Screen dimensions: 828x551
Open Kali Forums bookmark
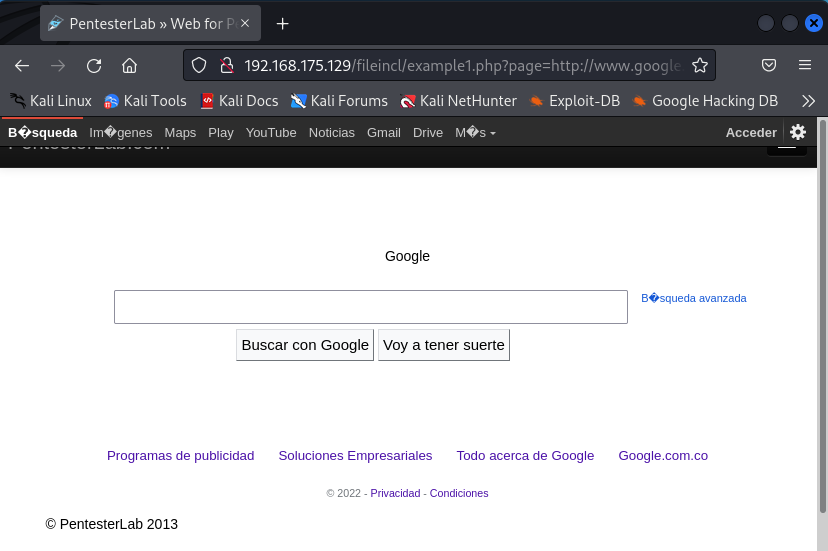[339, 101]
